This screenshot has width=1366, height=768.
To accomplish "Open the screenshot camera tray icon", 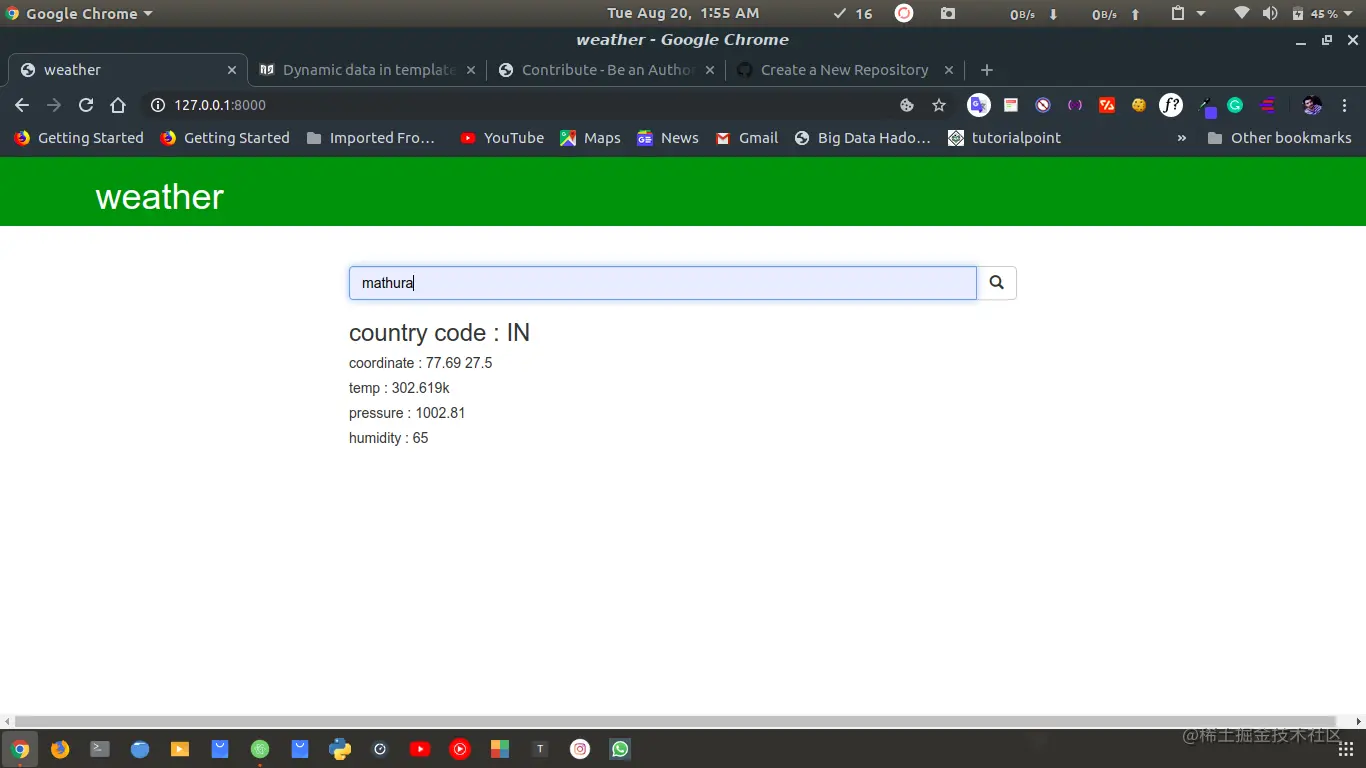I will click(948, 14).
